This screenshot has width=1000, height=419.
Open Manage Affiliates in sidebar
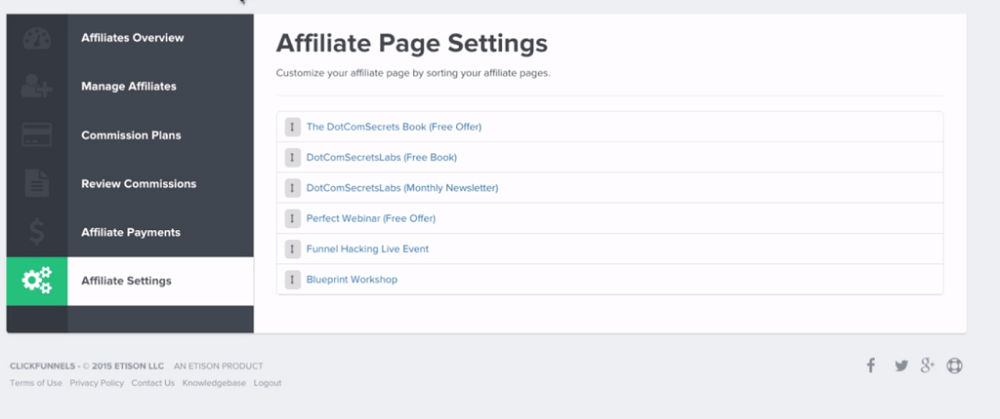129,86
